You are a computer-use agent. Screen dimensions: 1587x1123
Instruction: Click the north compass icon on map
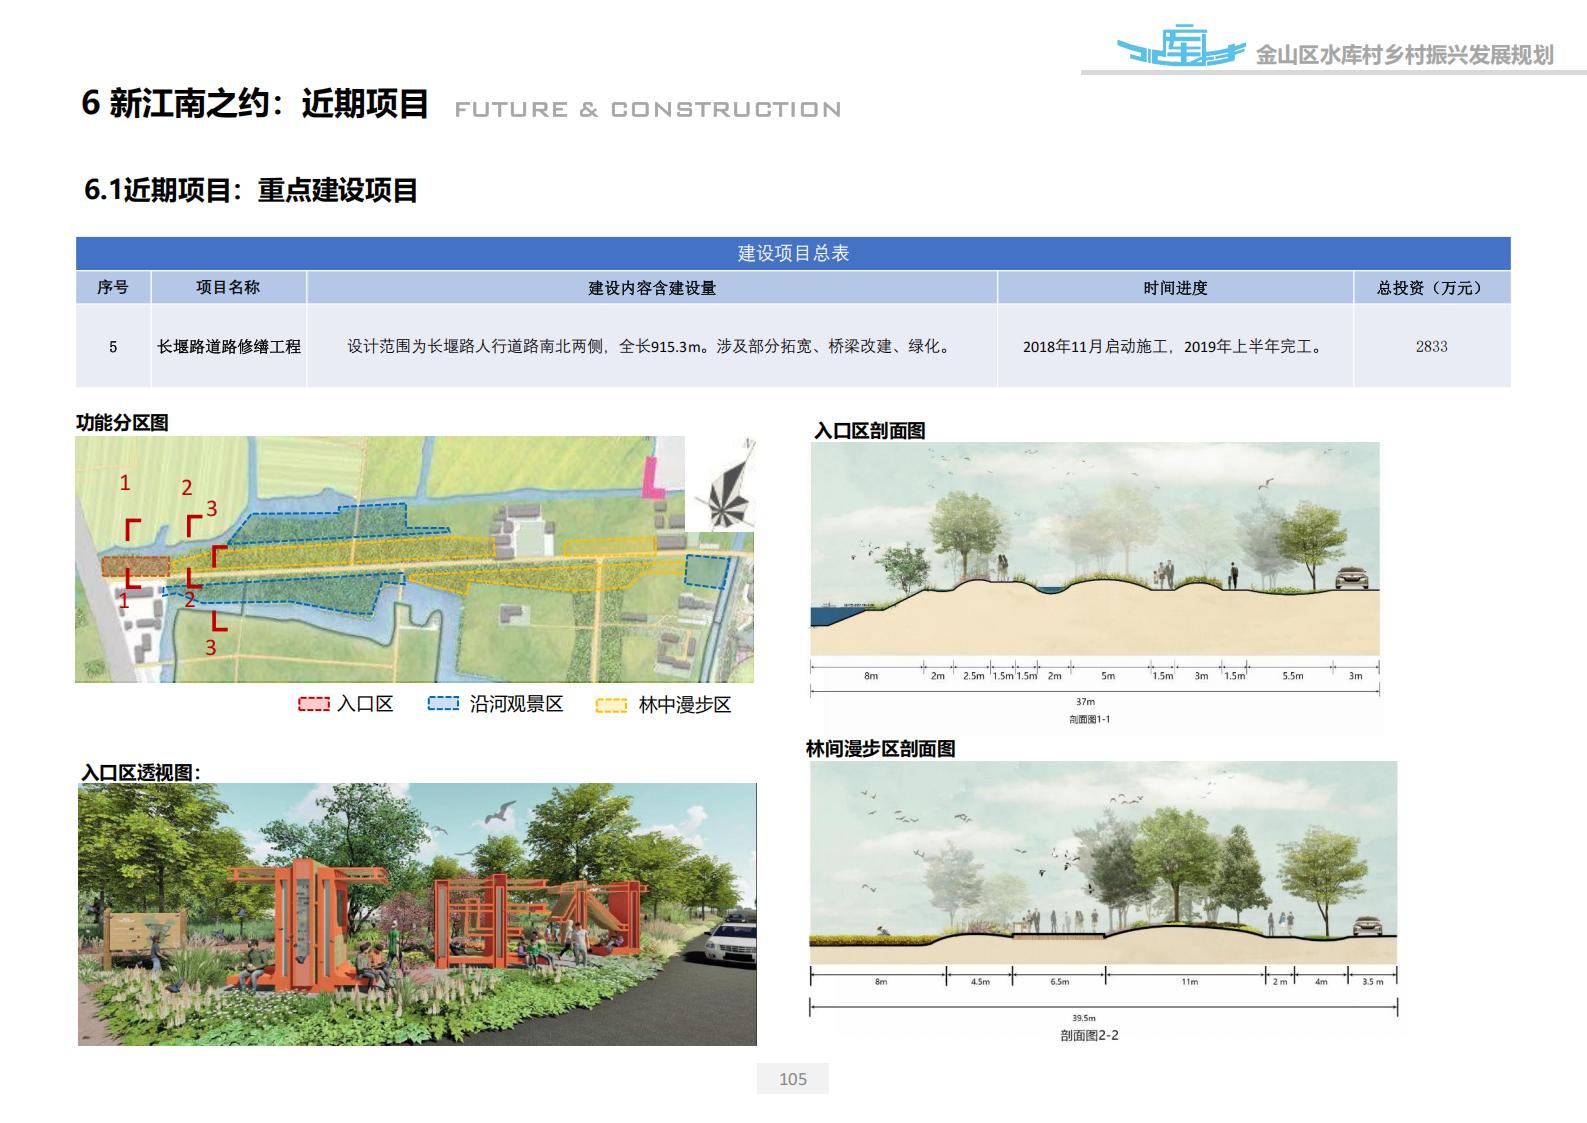tap(727, 485)
